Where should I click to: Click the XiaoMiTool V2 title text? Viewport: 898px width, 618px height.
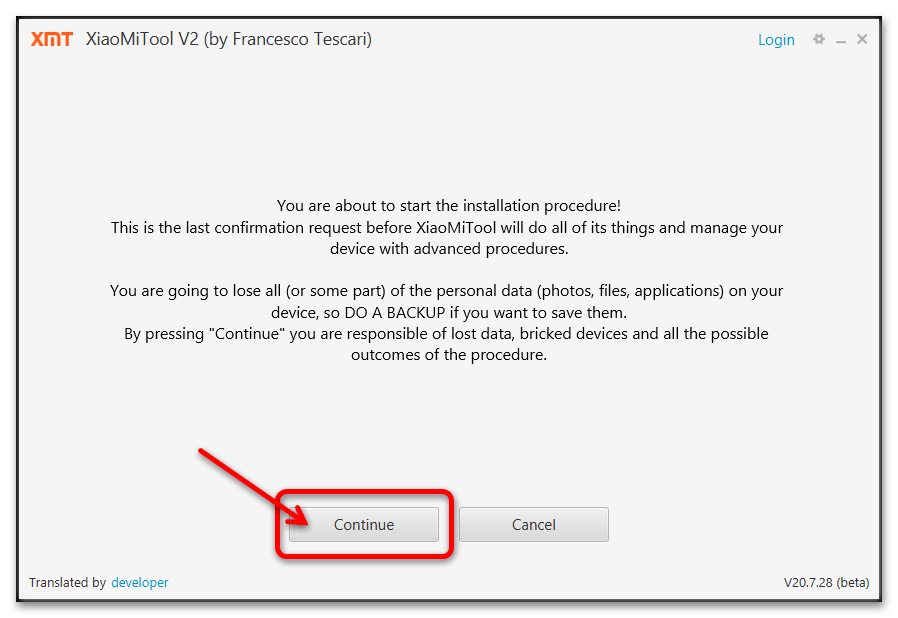142,39
